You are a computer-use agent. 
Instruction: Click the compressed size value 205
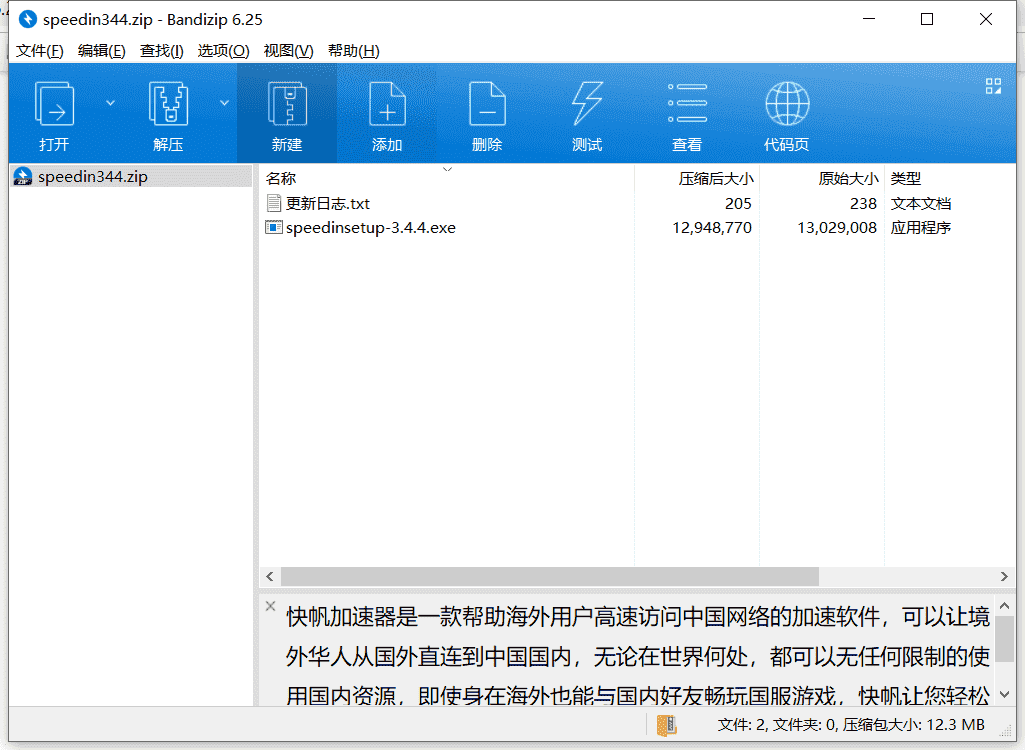click(x=738, y=204)
